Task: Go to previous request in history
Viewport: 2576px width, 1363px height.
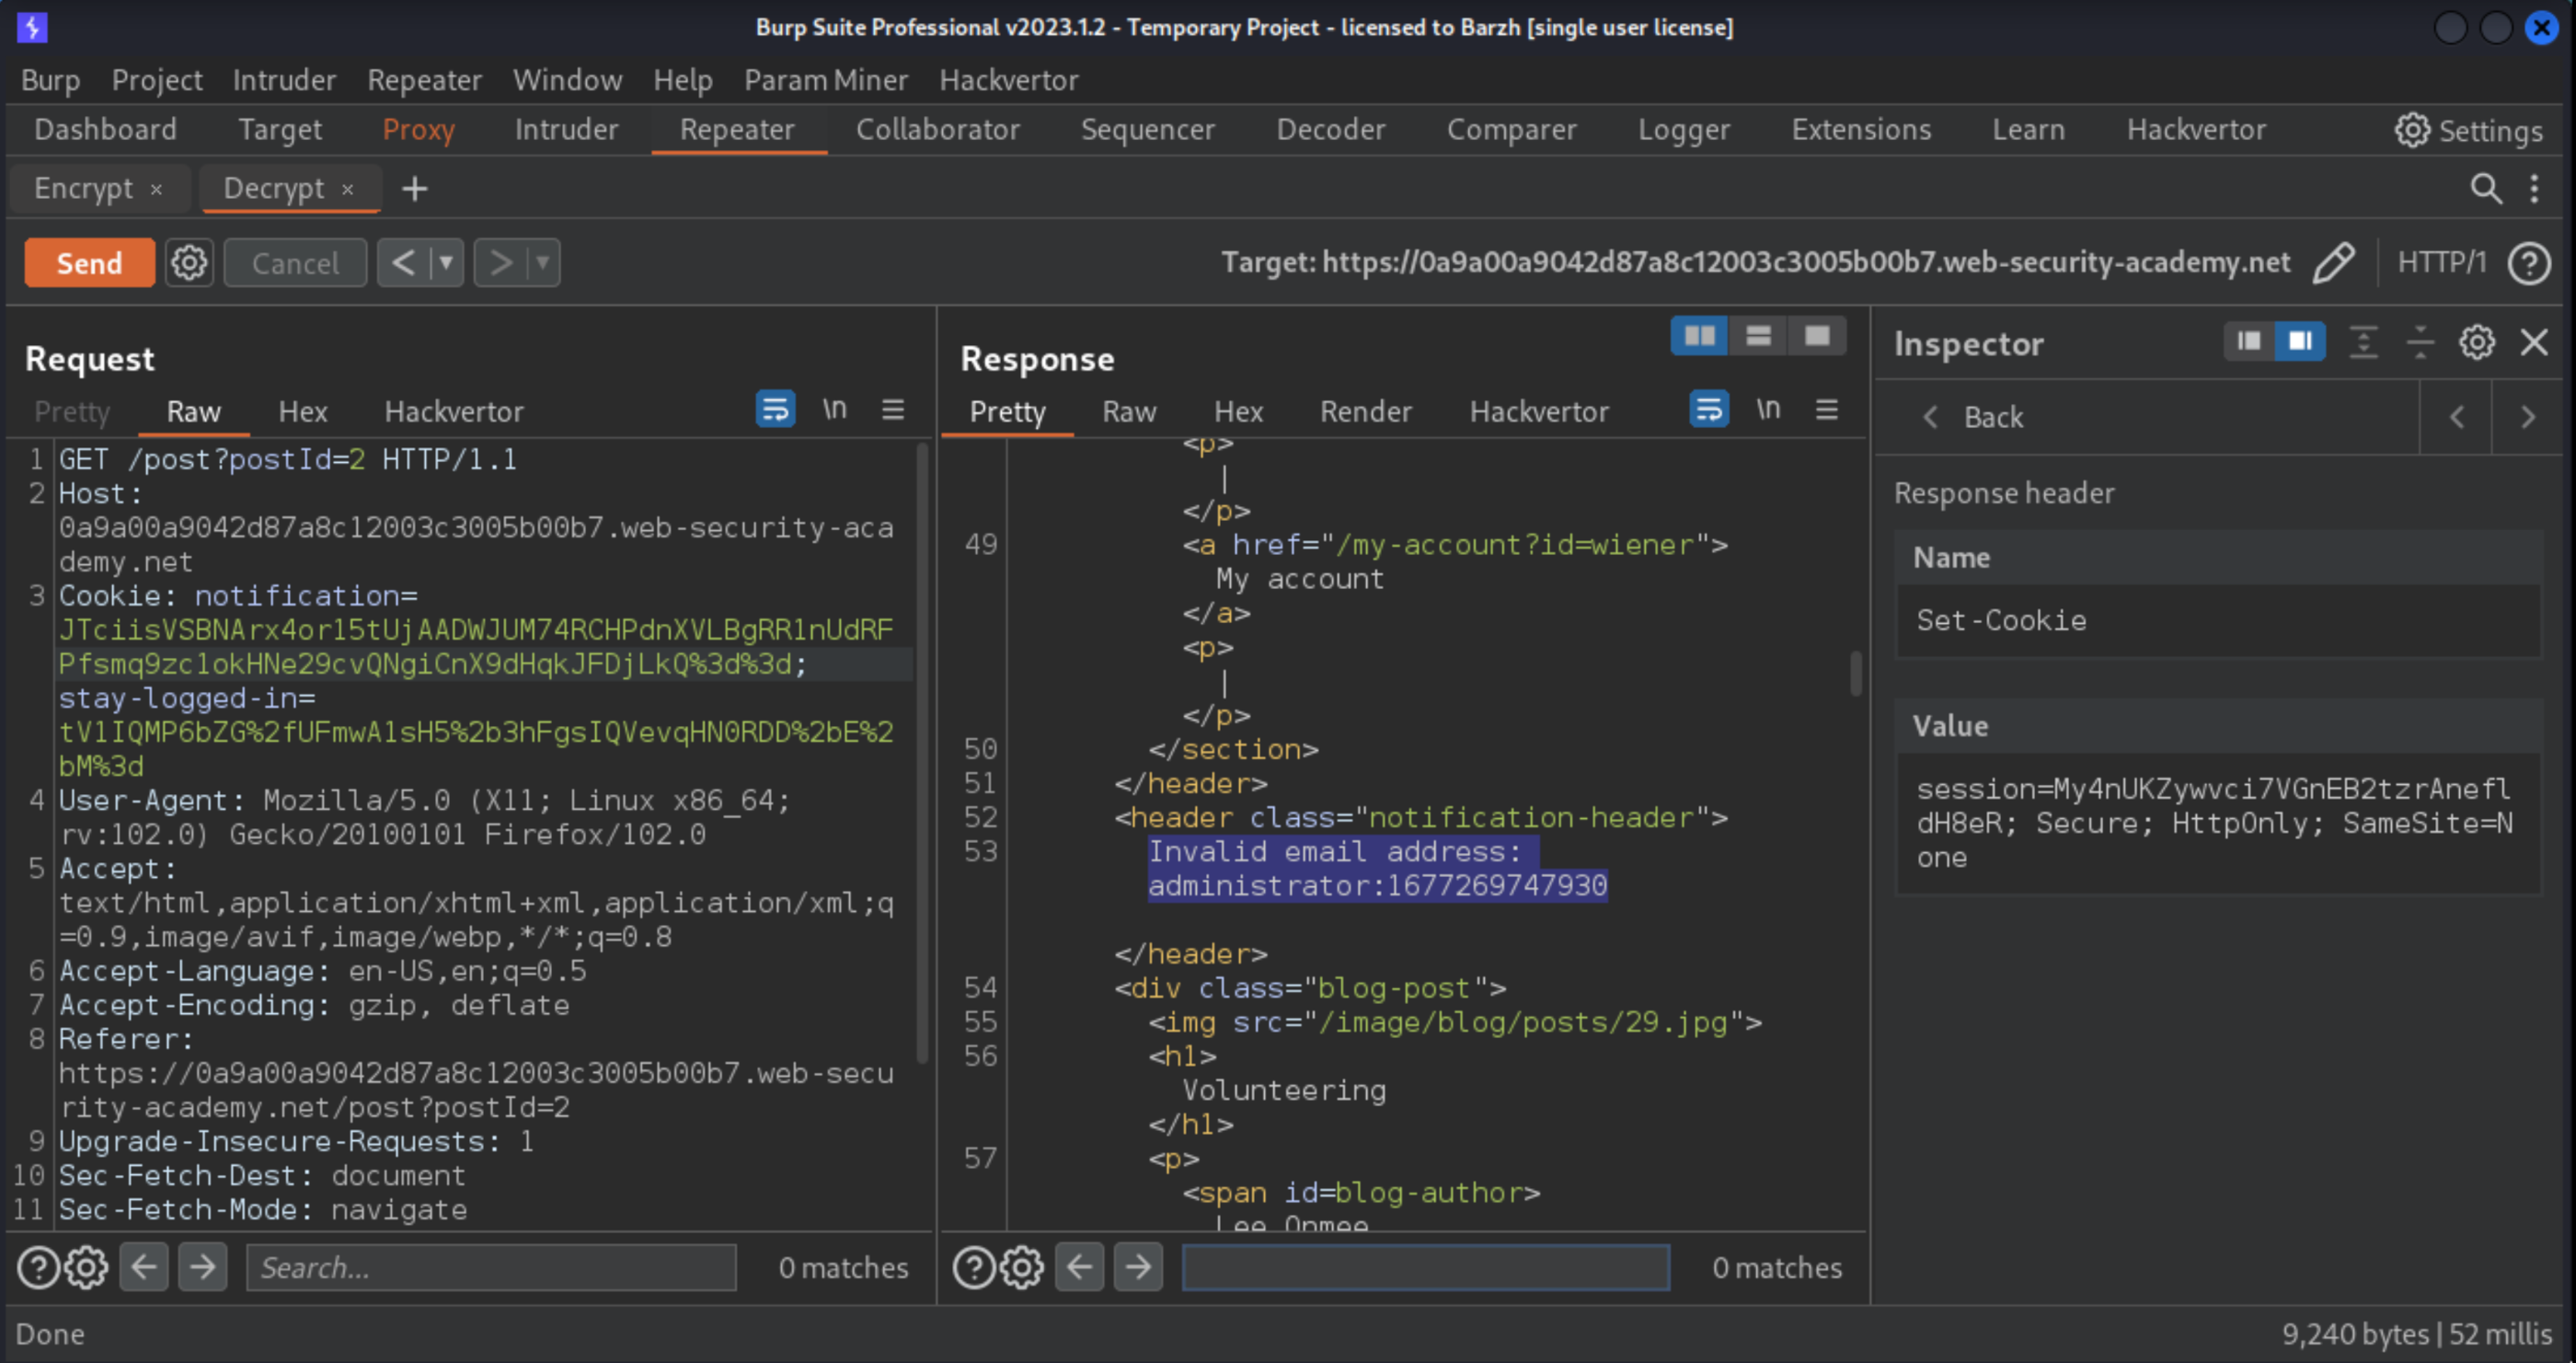Action: [402, 263]
